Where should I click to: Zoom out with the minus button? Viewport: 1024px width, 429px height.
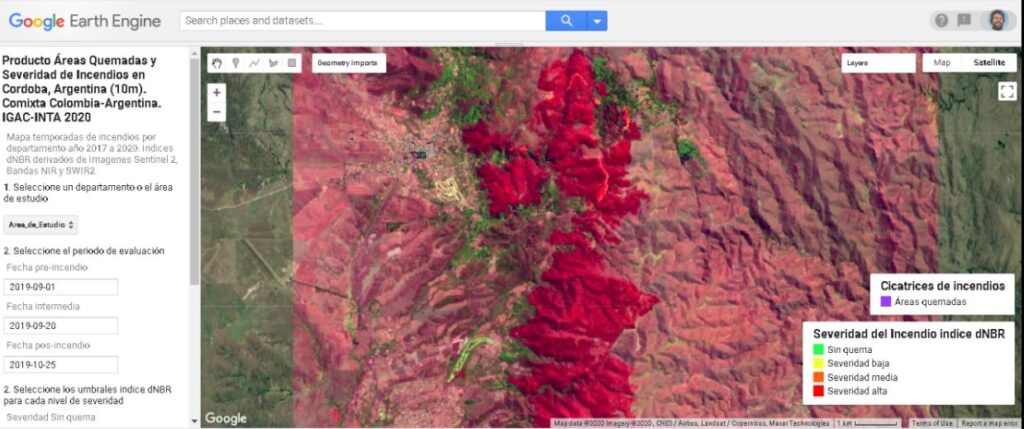click(217, 112)
